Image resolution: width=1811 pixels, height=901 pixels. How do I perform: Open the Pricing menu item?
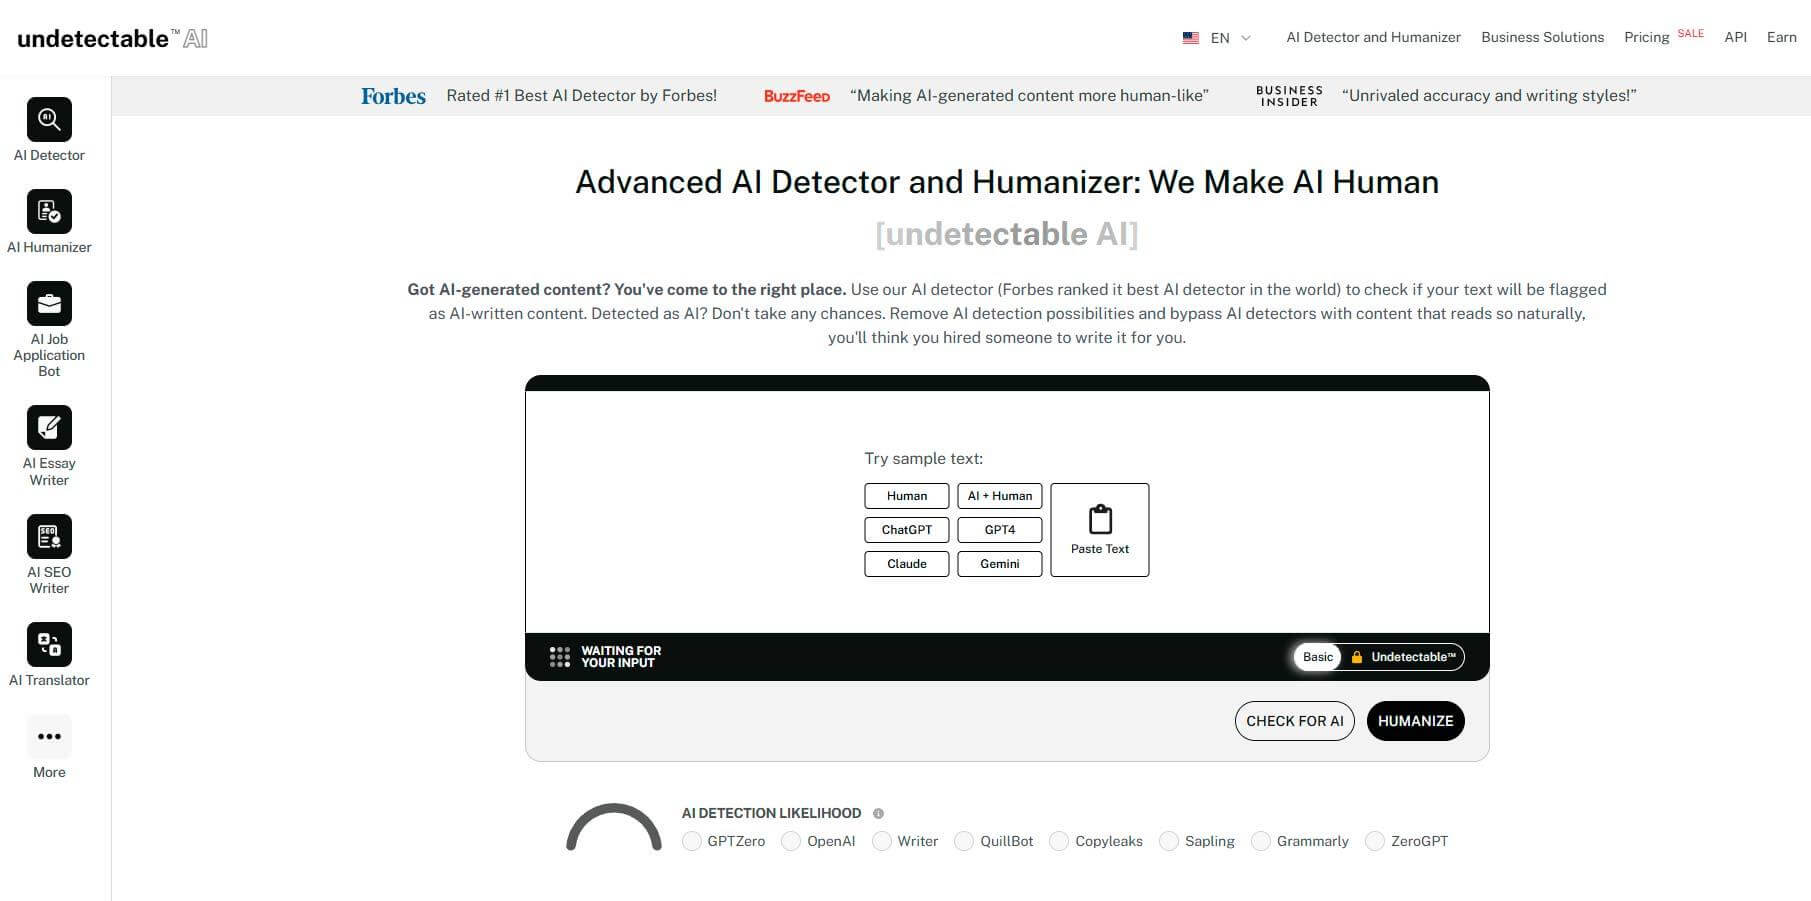1646,38
